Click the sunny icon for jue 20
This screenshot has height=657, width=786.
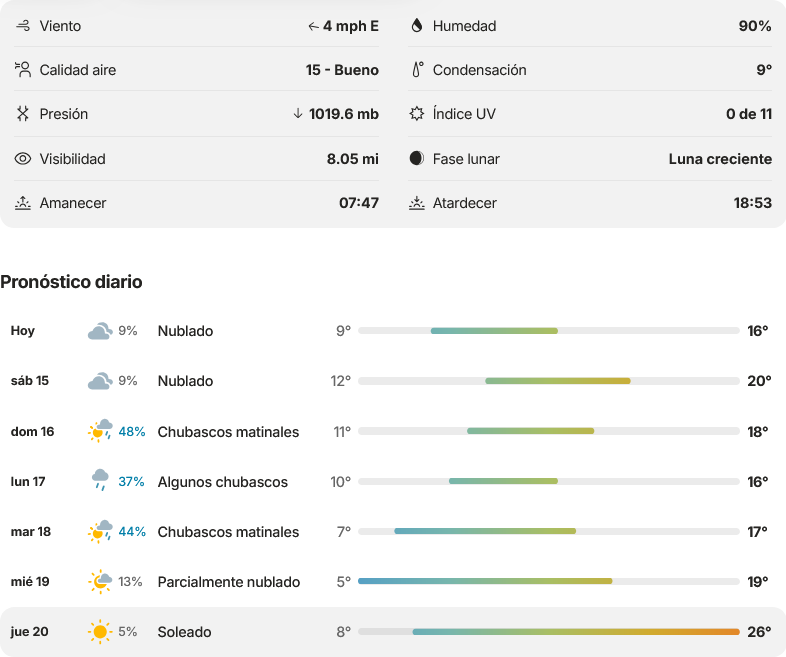coord(100,631)
